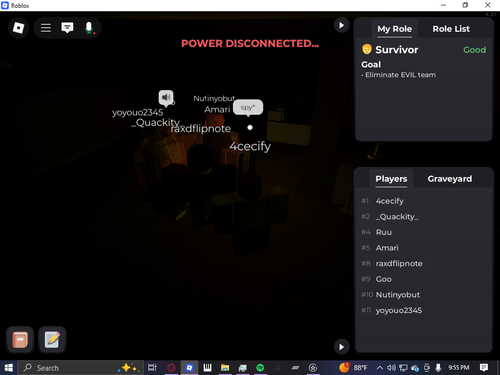Switch to the Role List tab
This screenshot has width=500, height=375.
coord(451,29)
